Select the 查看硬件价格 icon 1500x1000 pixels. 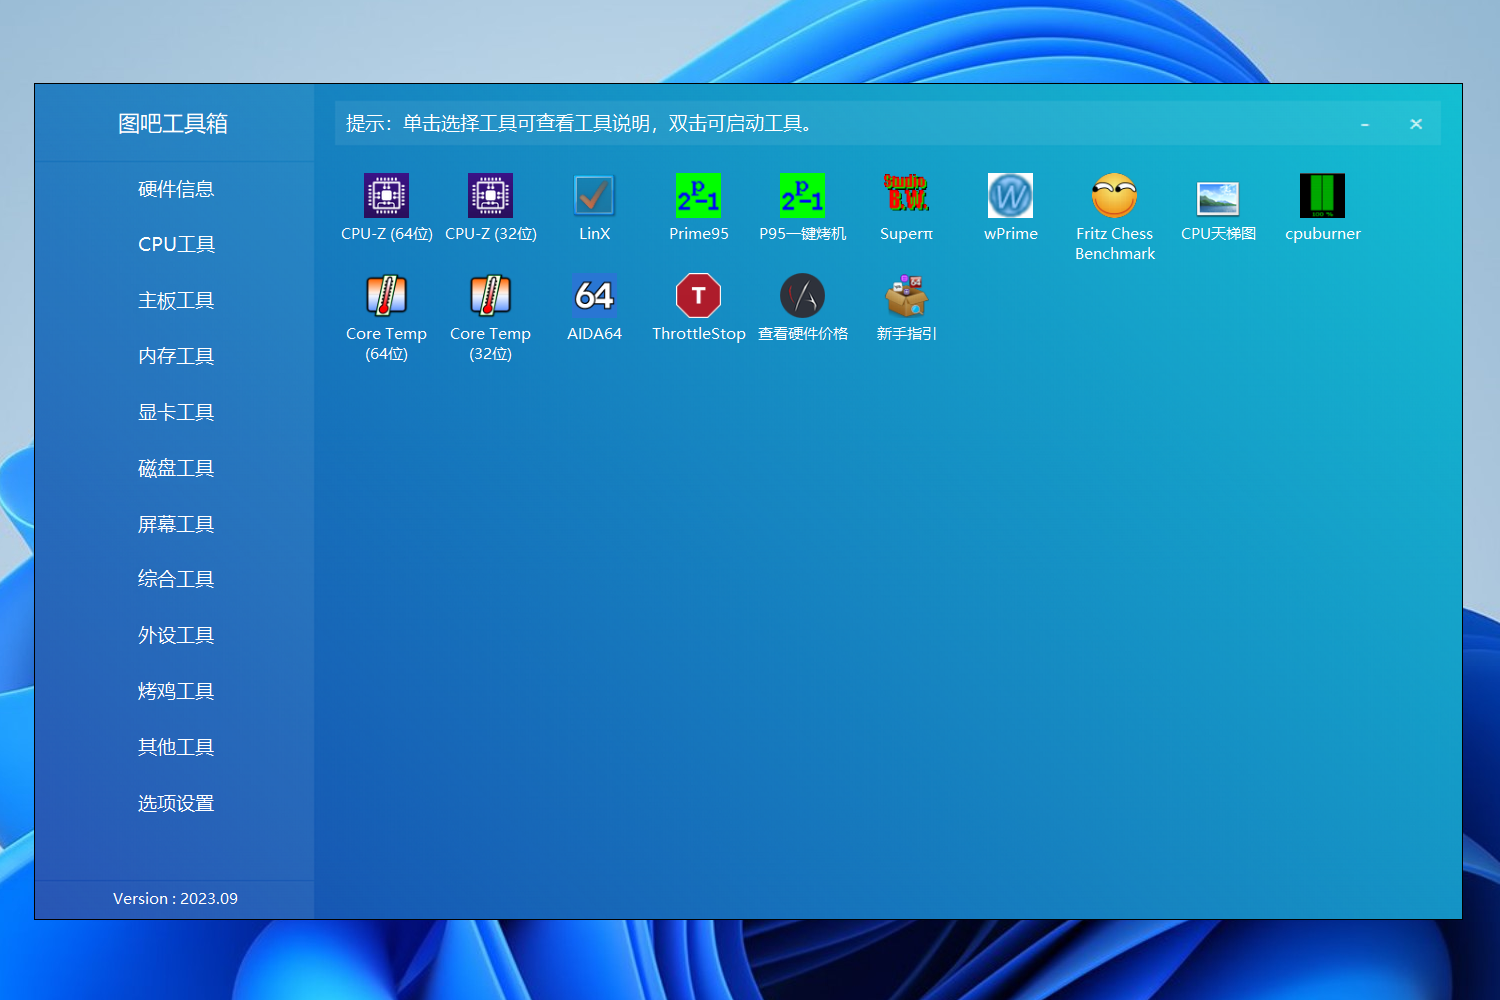click(802, 295)
